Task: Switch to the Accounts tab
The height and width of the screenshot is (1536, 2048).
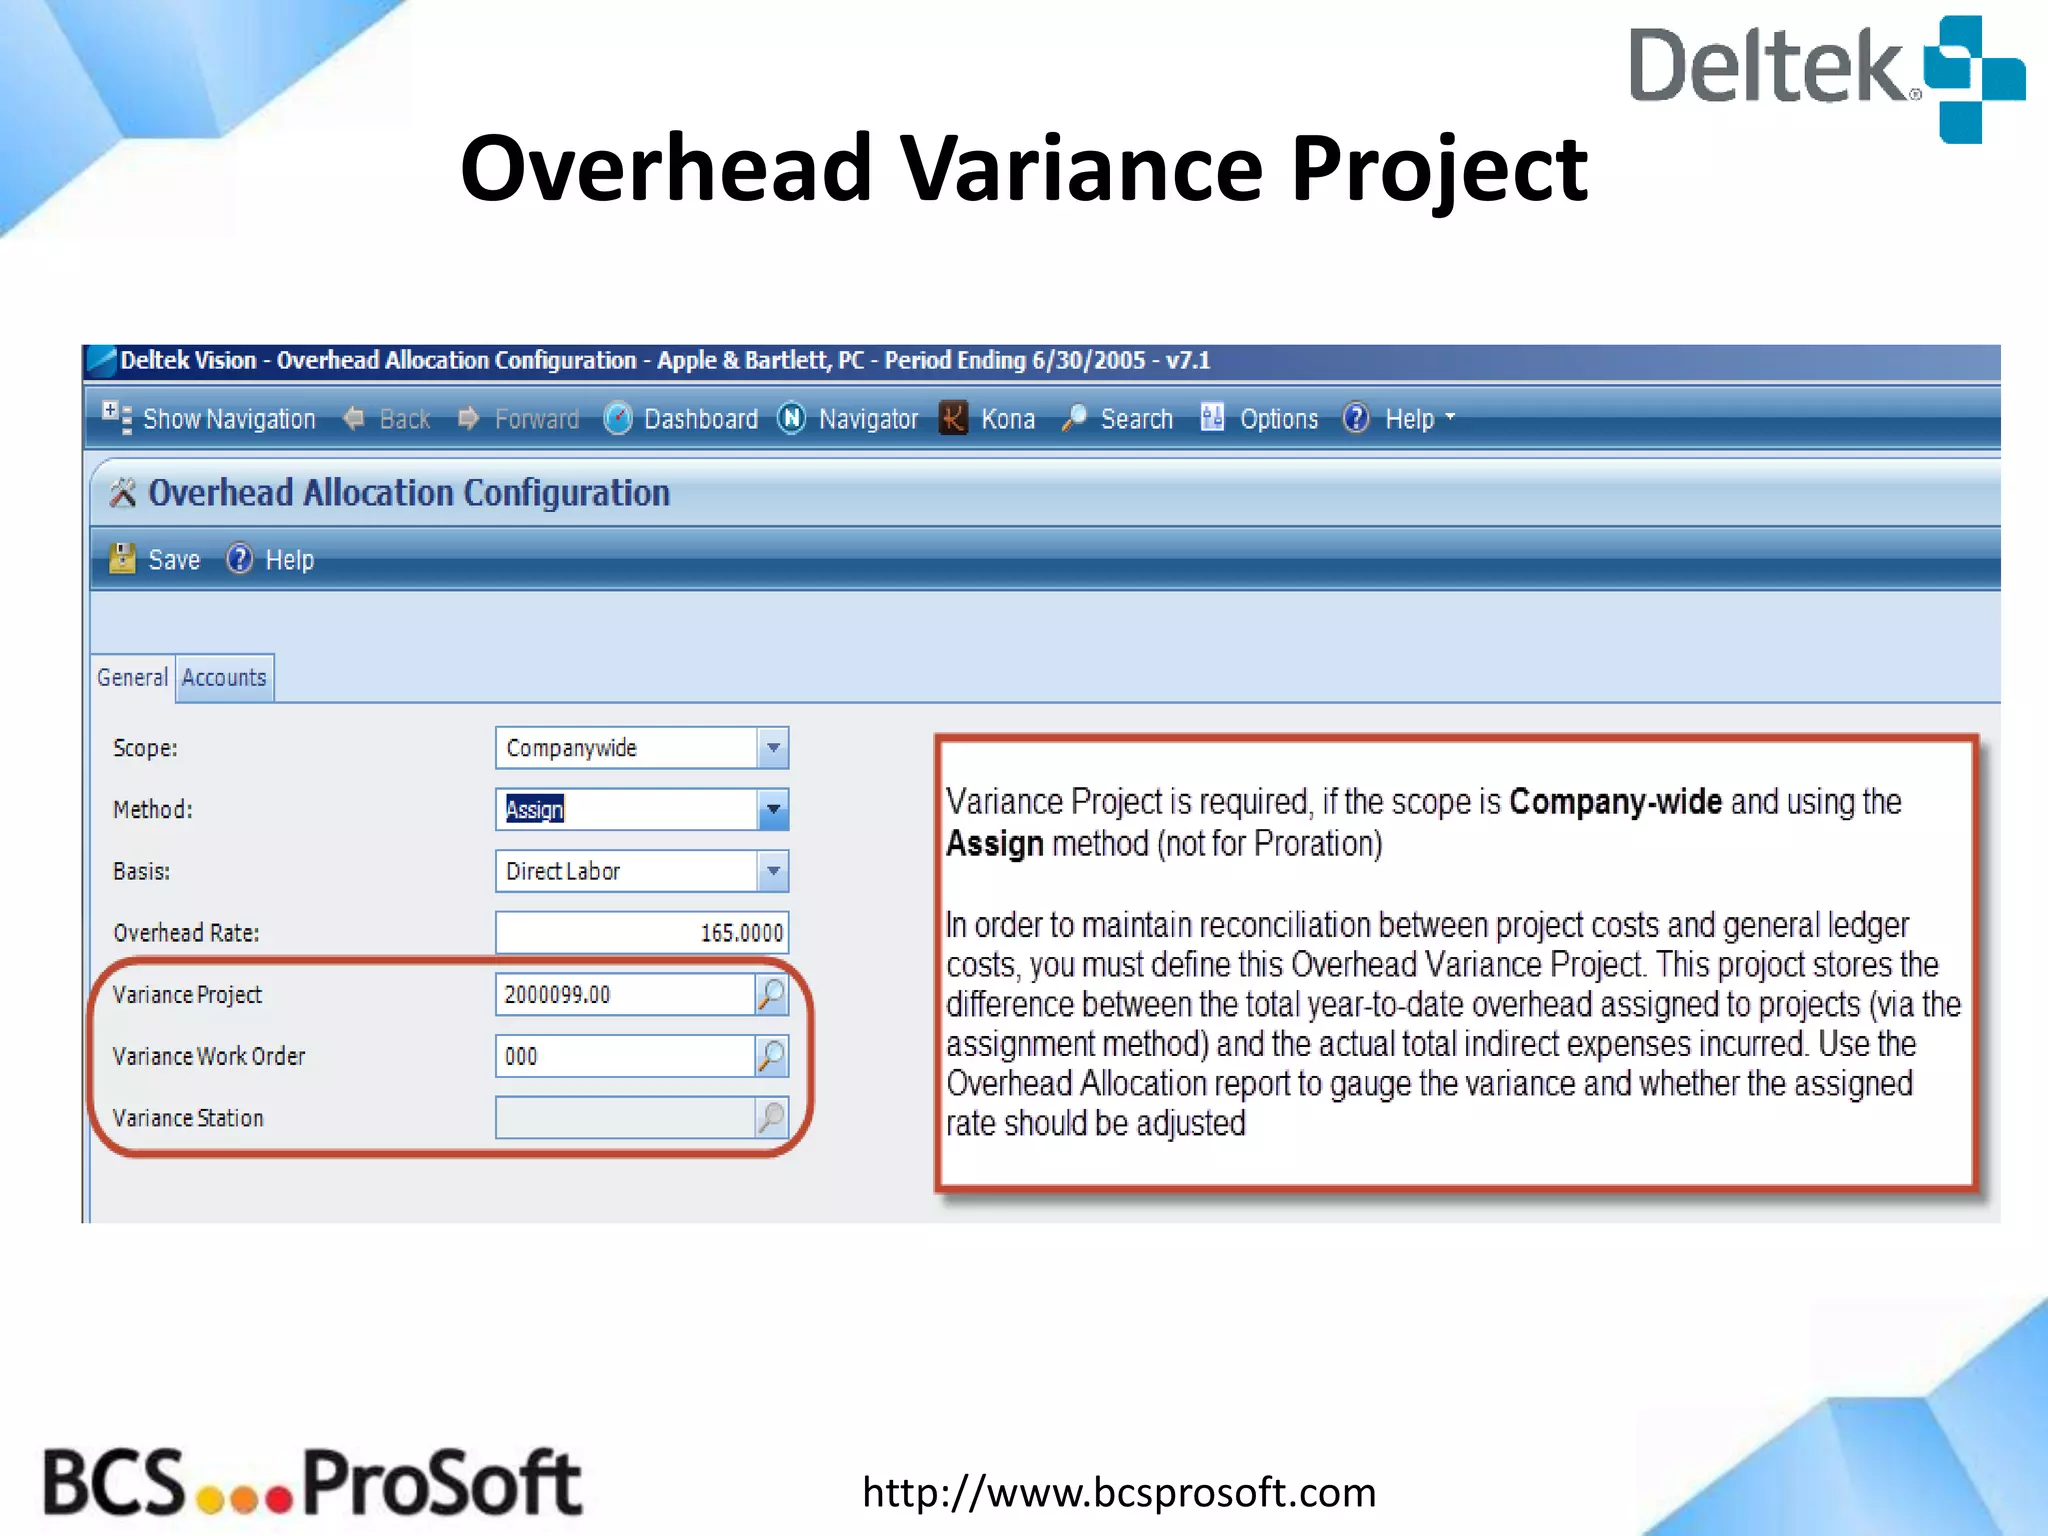Action: 224,678
